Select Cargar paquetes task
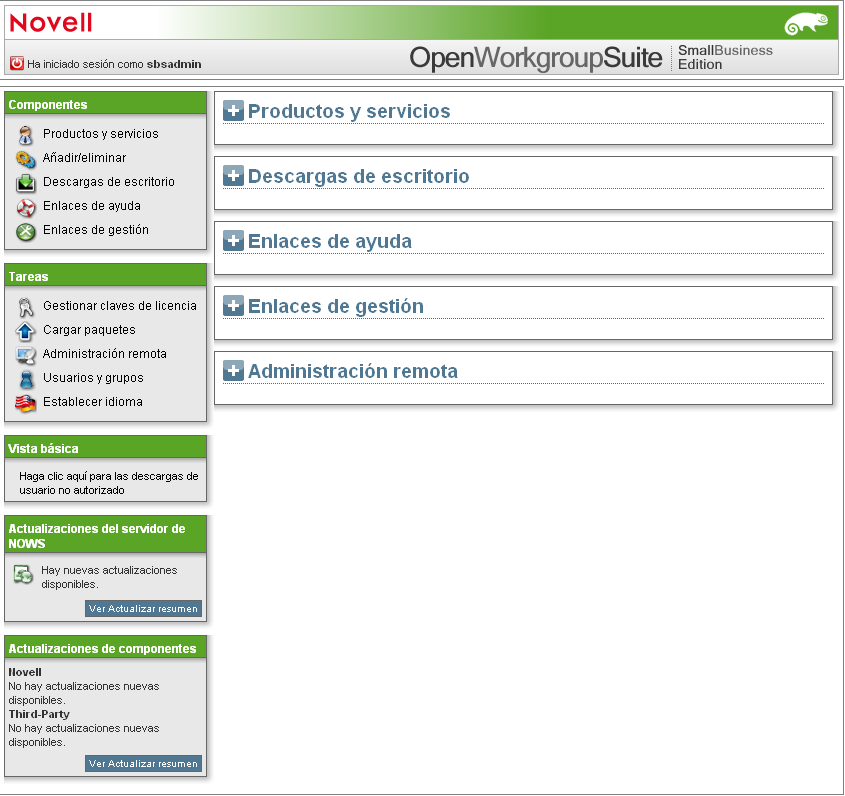Viewport: 845px width, 796px height. [x=89, y=330]
